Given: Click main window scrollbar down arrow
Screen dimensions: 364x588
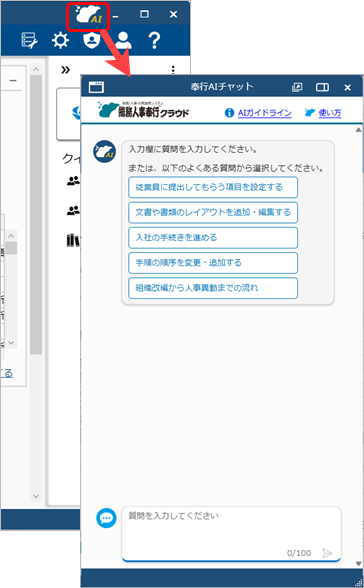Looking at the screenshot, I should coord(36,496).
